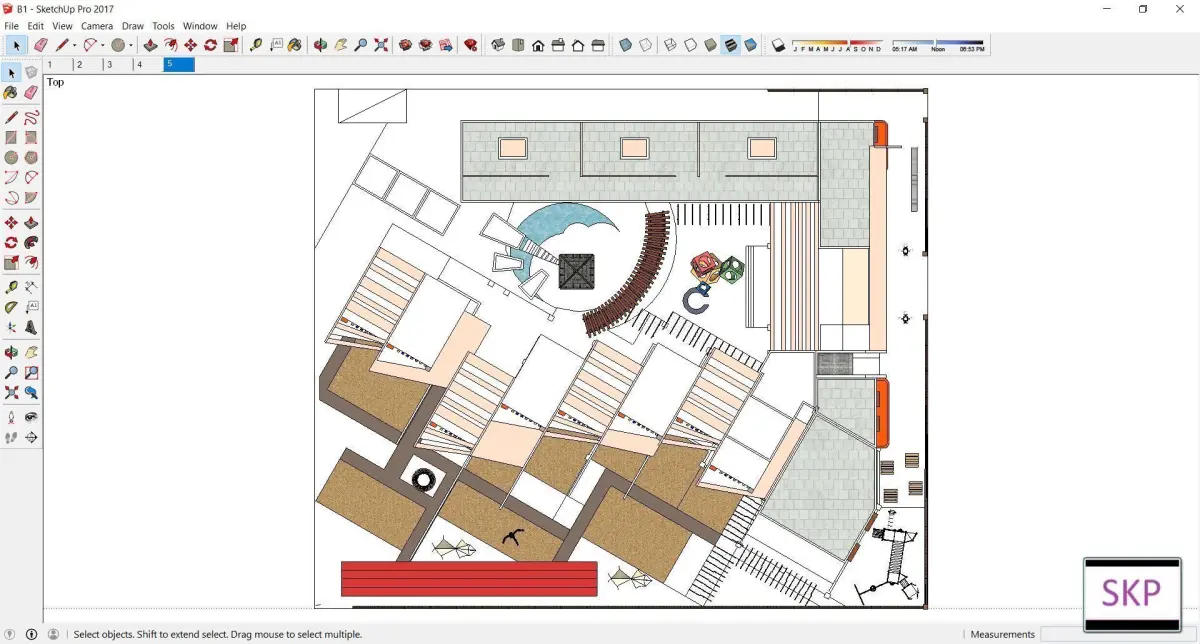Image resolution: width=1200 pixels, height=644 pixels.
Task: Select the Pie tool in the left palette
Action: [31, 198]
